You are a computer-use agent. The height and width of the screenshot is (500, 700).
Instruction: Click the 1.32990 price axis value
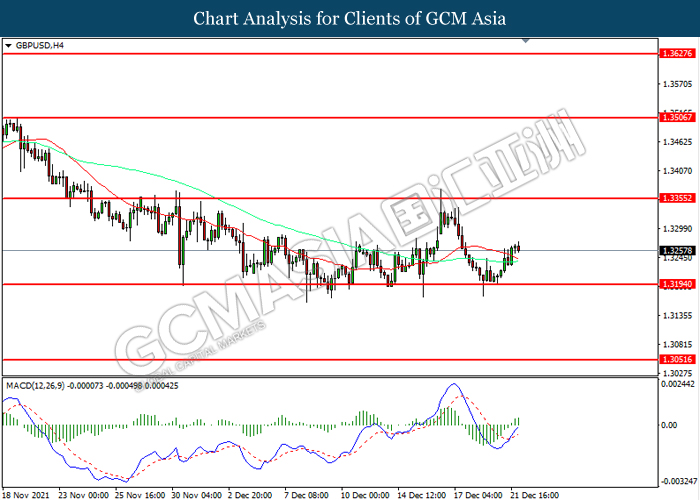[x=677, y=229]
